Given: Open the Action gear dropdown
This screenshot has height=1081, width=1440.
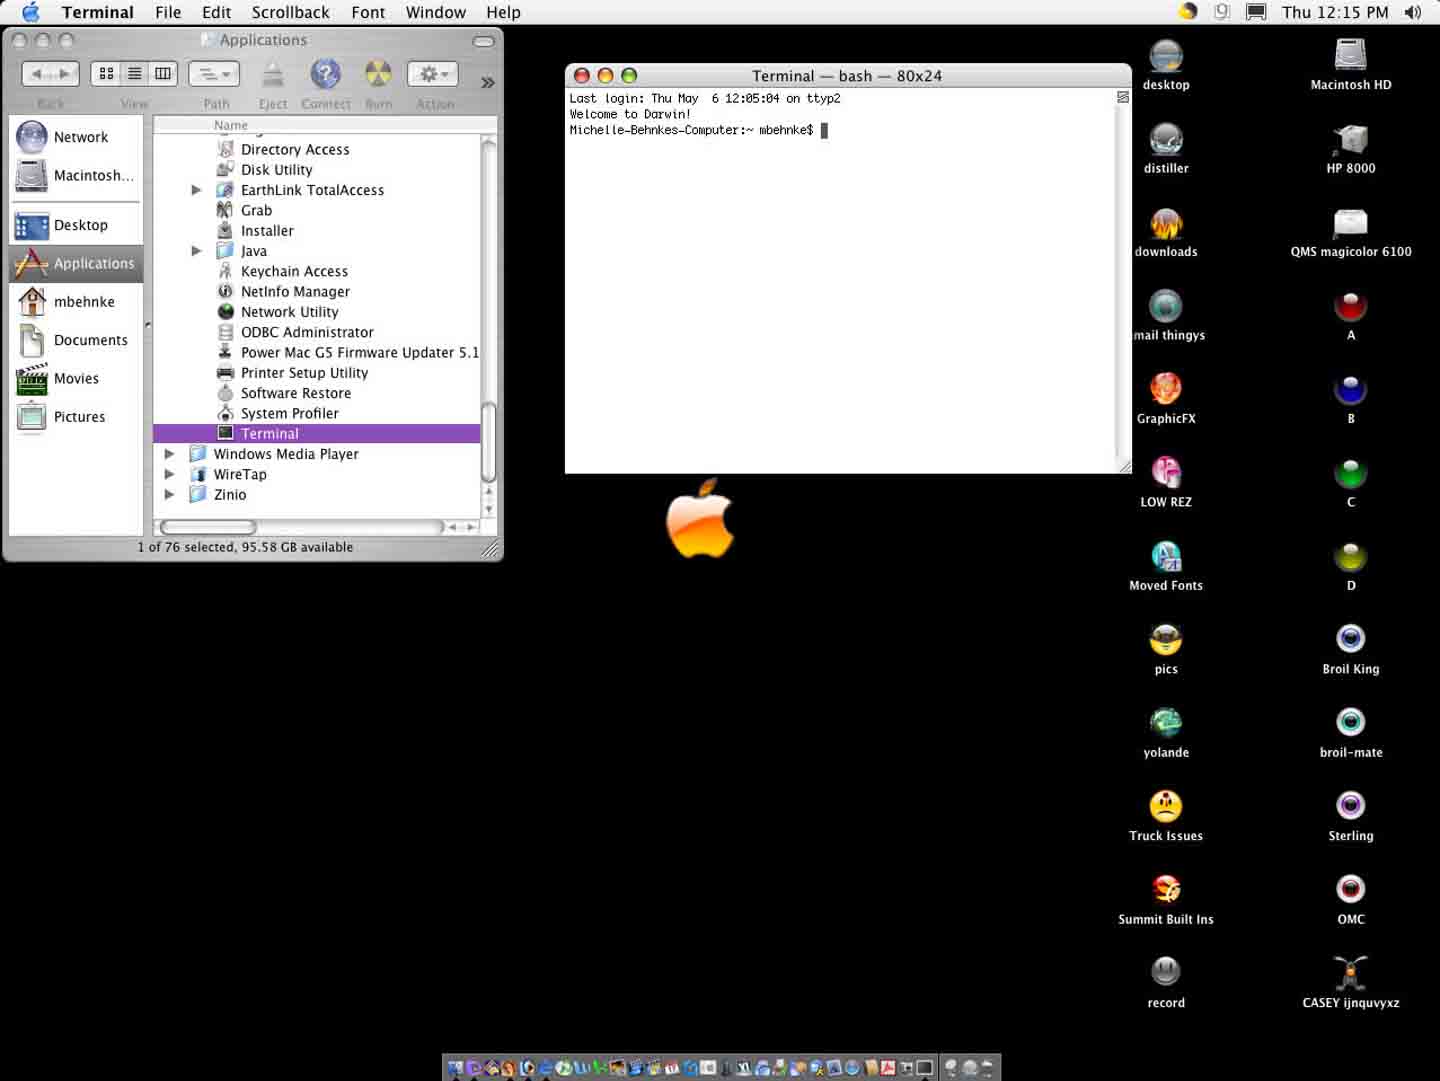Looking at the screenshot, I should click(x=433, y=74).
